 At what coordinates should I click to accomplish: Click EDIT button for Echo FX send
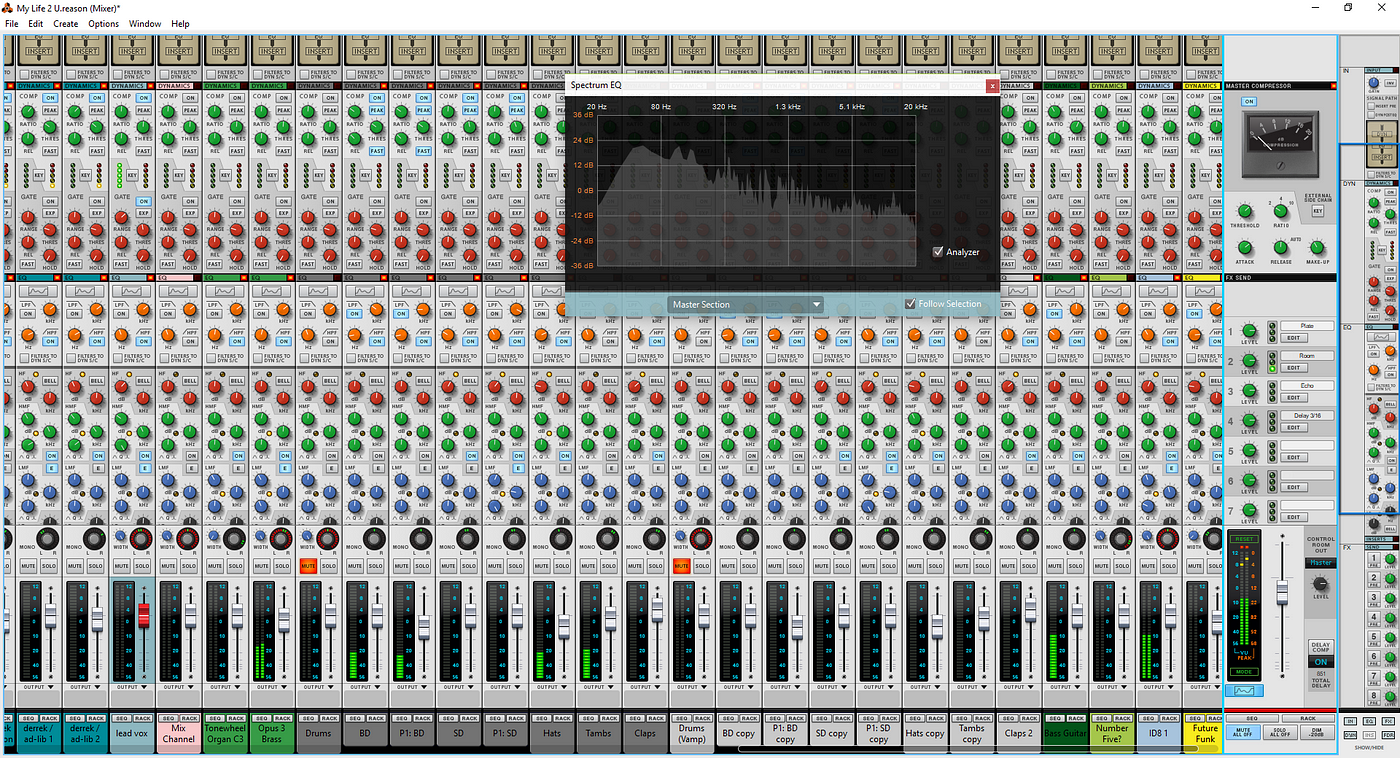1293,398
